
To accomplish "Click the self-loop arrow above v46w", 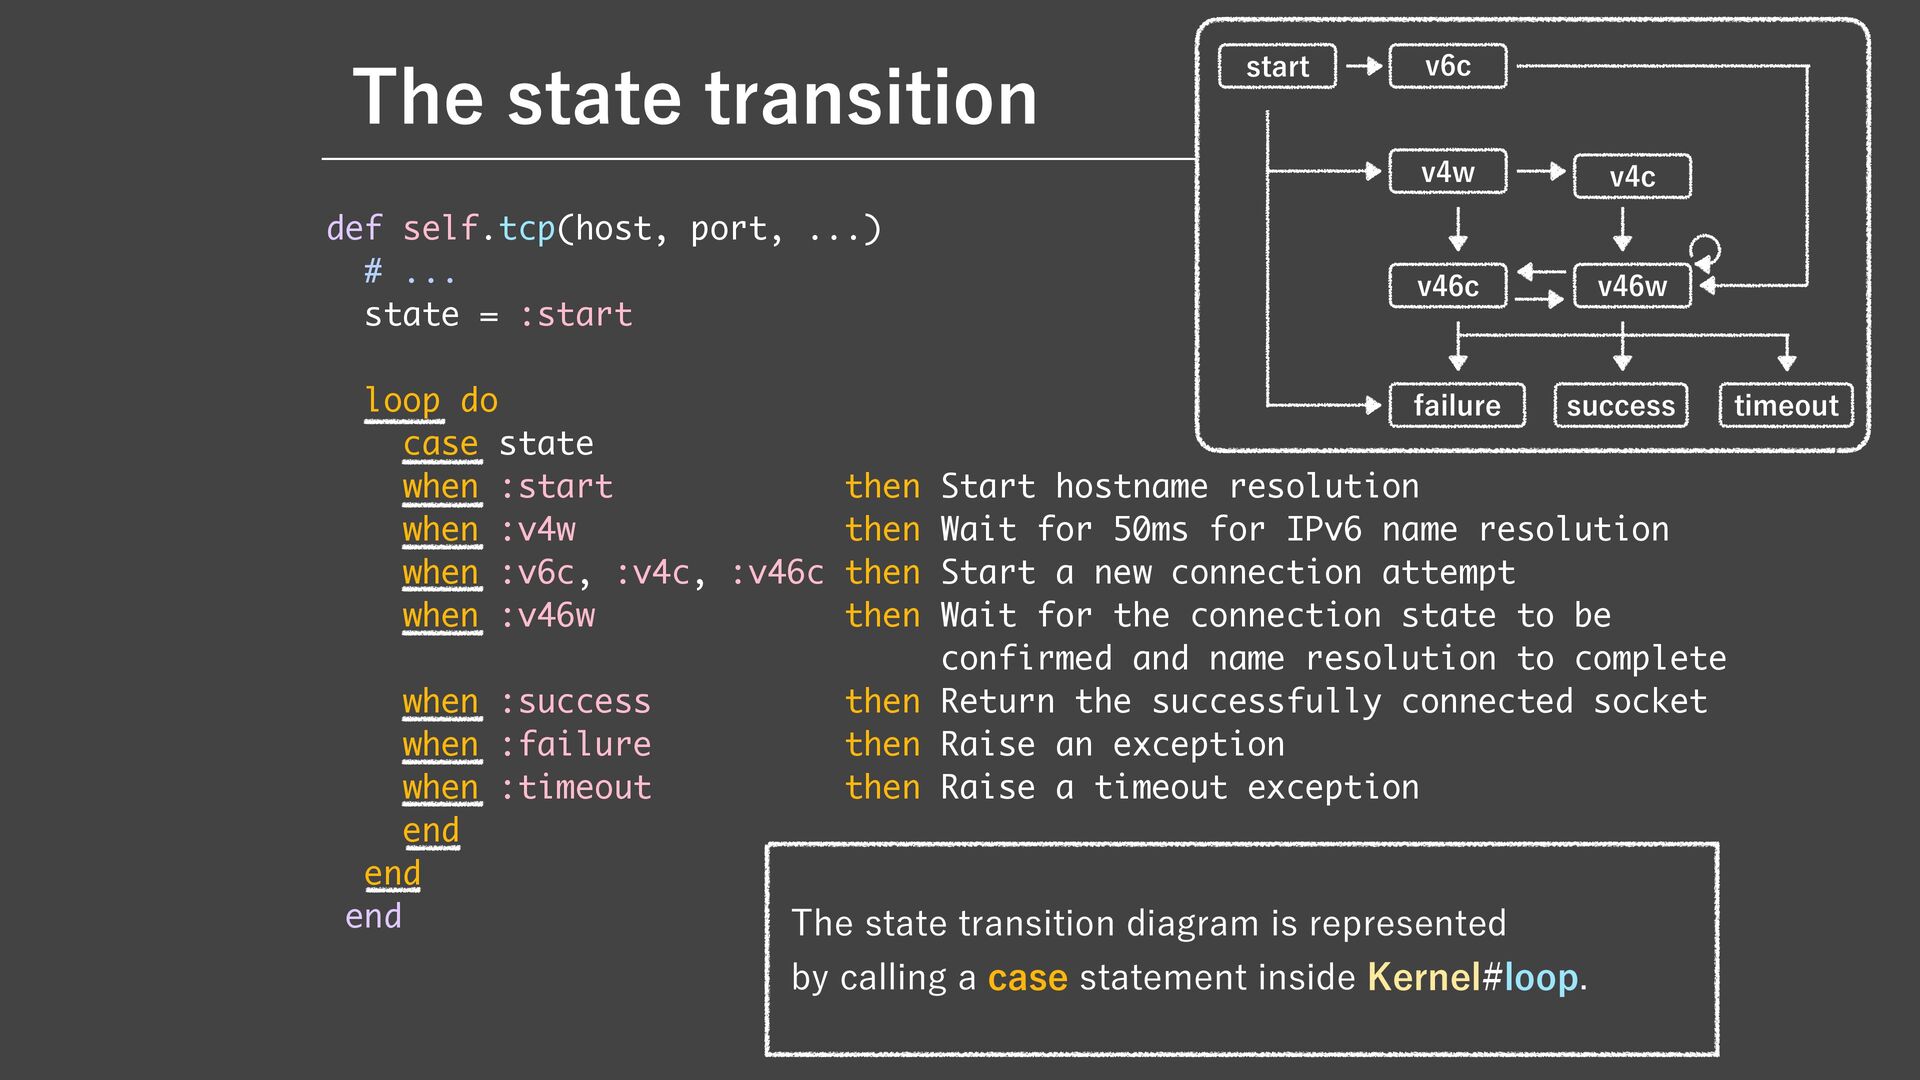I will [1705, 249].
